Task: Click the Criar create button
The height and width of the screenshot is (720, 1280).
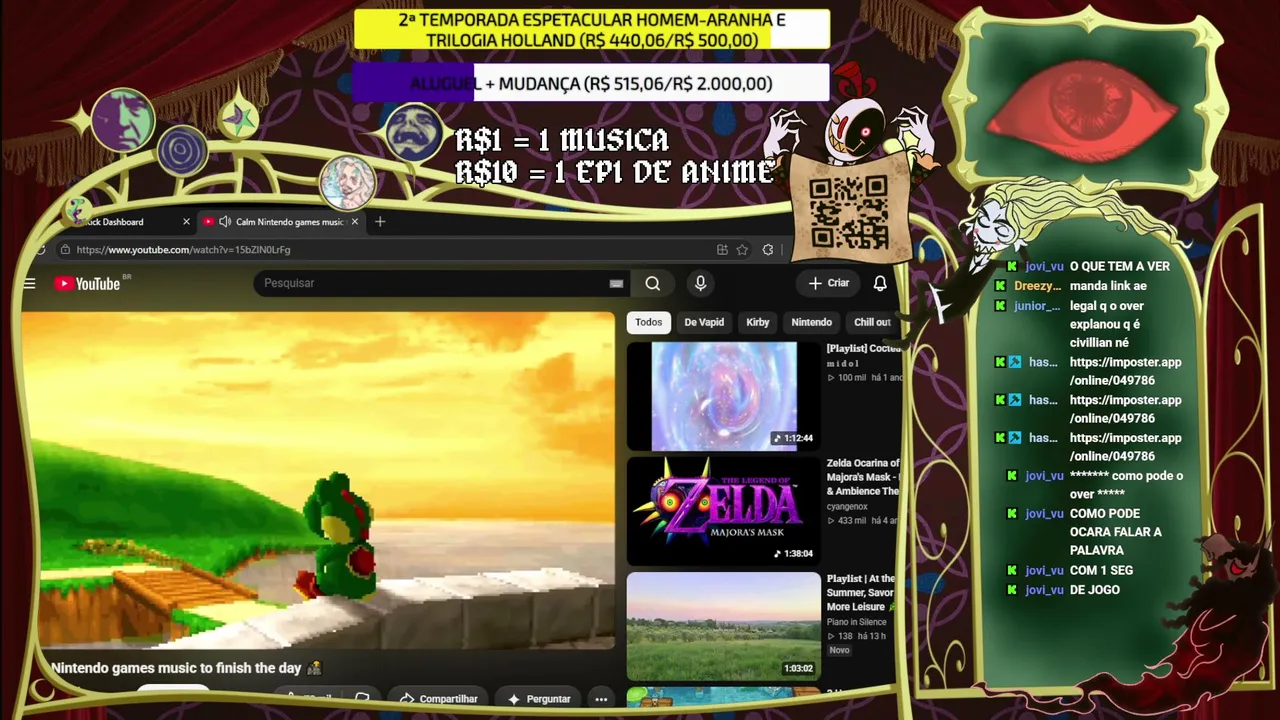Action: pyautogui.click(x=829, y=283)
